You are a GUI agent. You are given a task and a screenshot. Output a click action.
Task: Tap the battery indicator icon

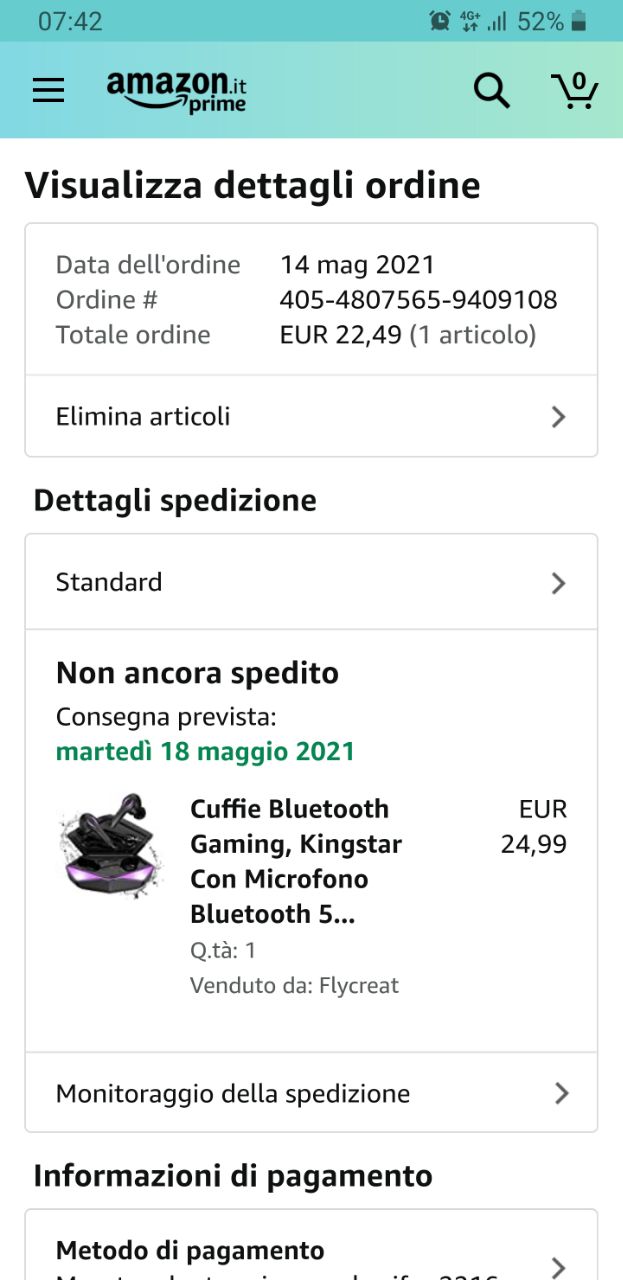(579, 21)
